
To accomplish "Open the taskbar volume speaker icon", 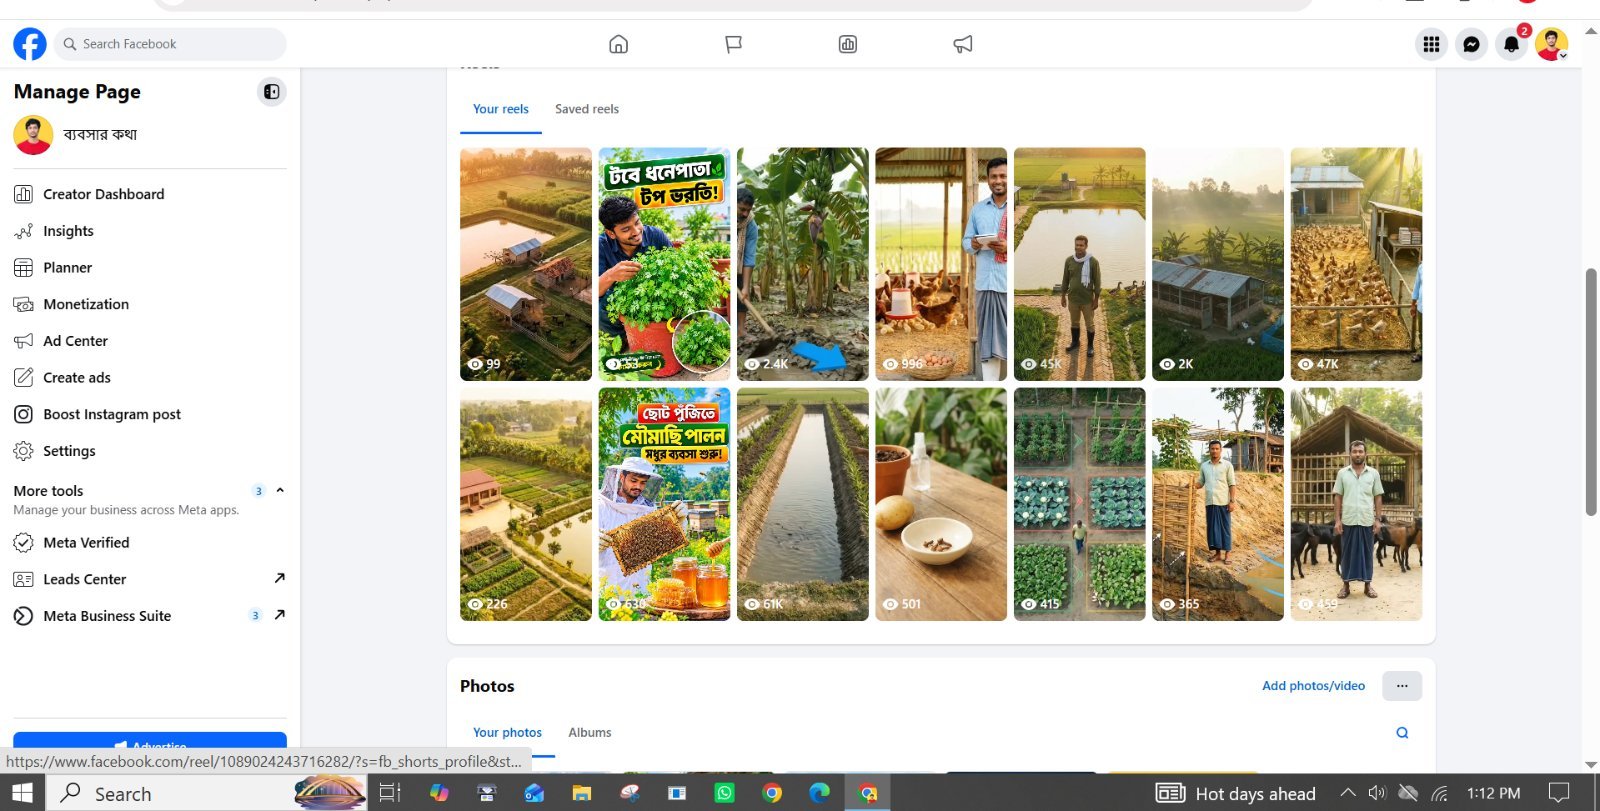I will coord(1377,793).
